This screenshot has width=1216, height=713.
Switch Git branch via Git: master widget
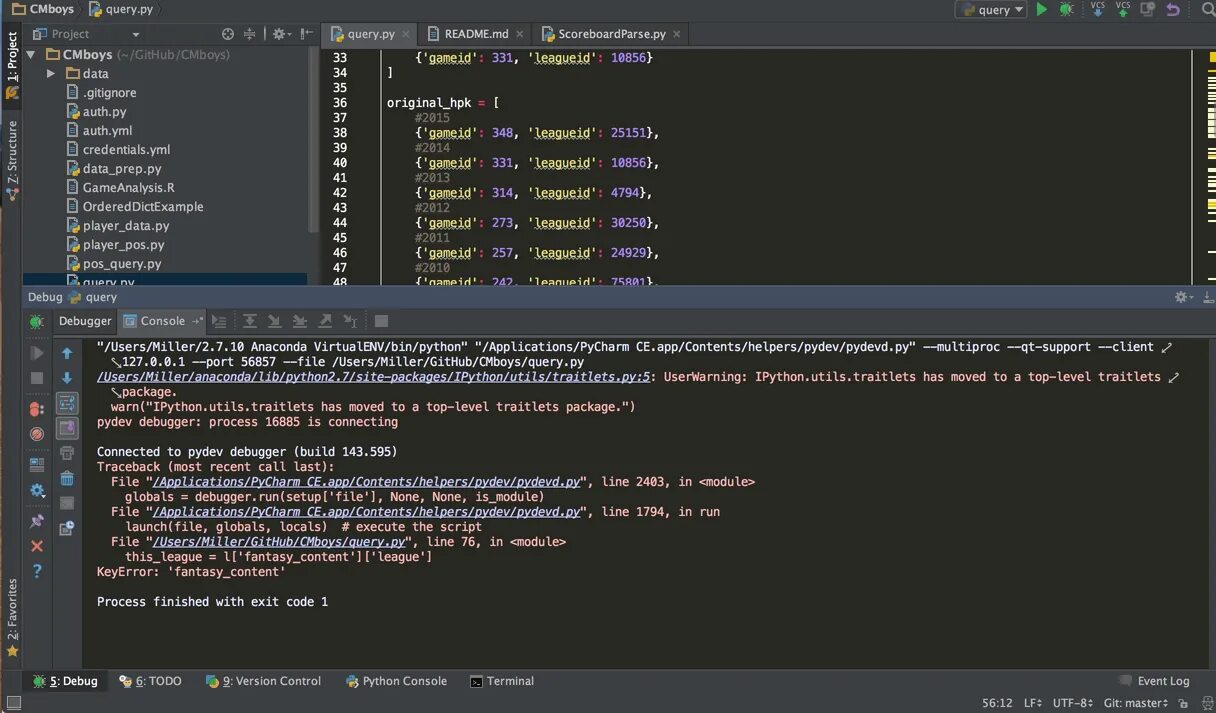[1136, 703]
